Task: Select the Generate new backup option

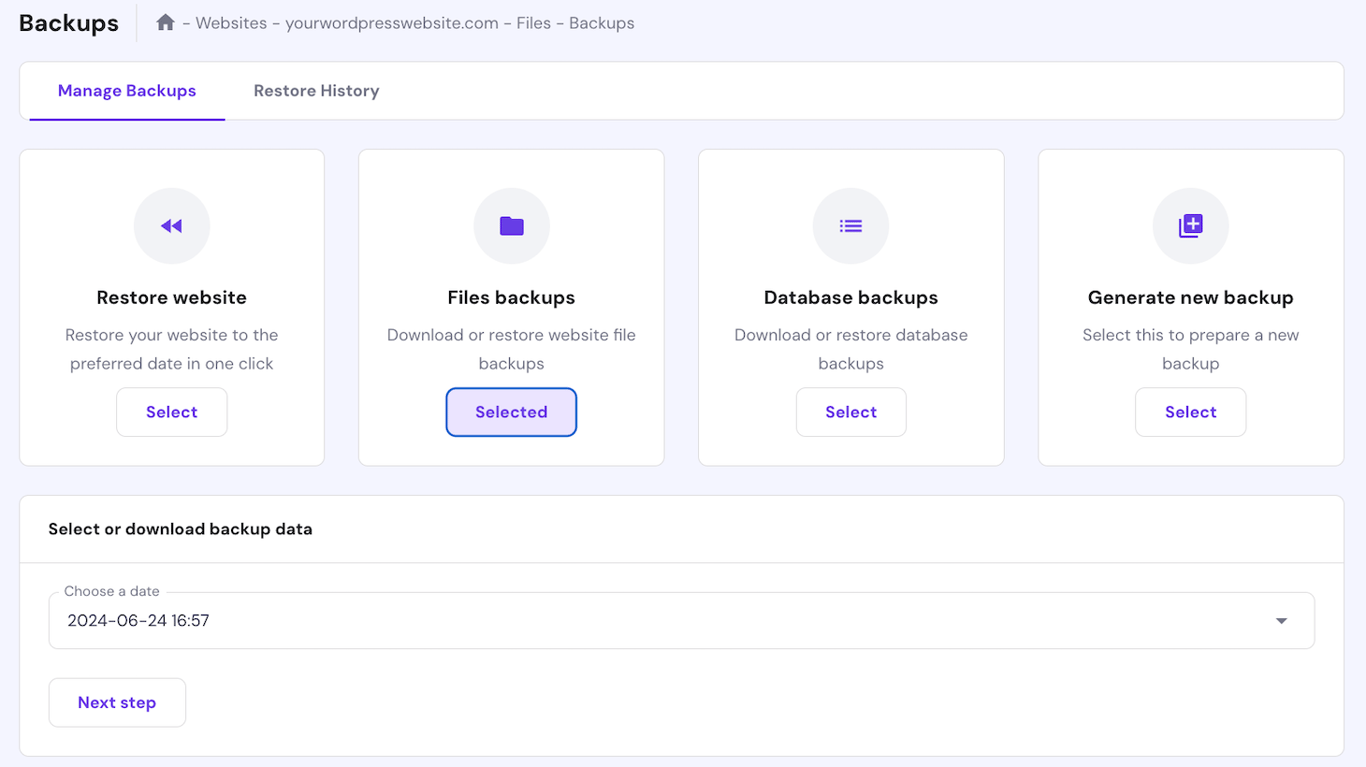Action: (x=1190, y=411)
